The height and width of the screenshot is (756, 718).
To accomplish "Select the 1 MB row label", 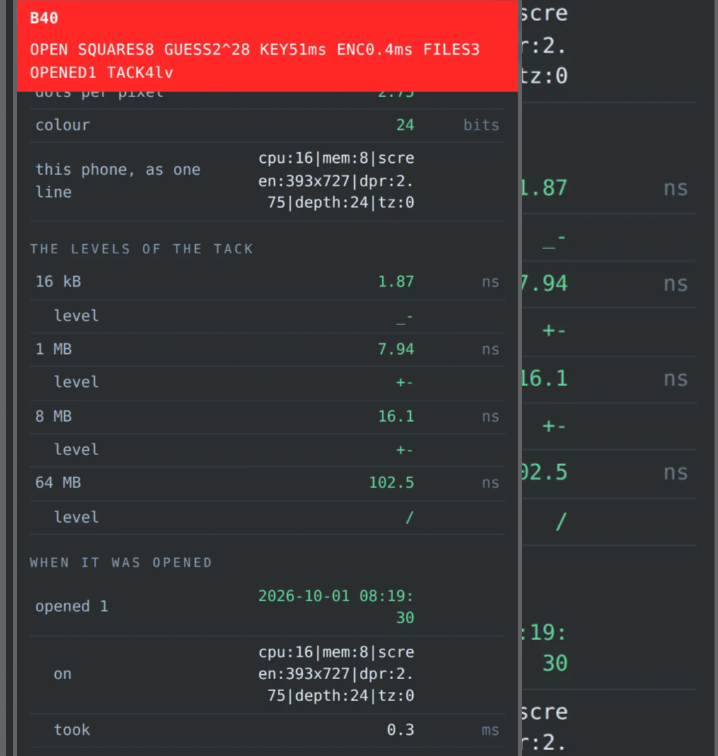I will coord(54,349).
